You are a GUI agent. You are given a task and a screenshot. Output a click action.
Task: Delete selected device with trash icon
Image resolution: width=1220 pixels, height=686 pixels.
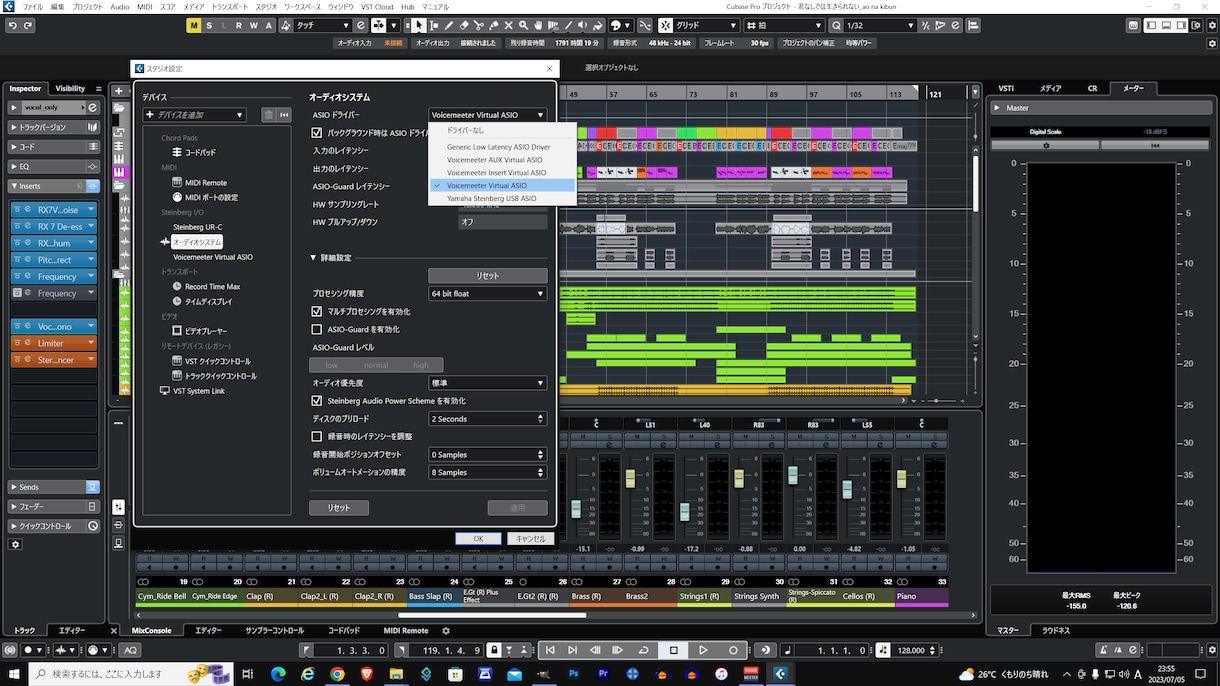tap(268, 115)
